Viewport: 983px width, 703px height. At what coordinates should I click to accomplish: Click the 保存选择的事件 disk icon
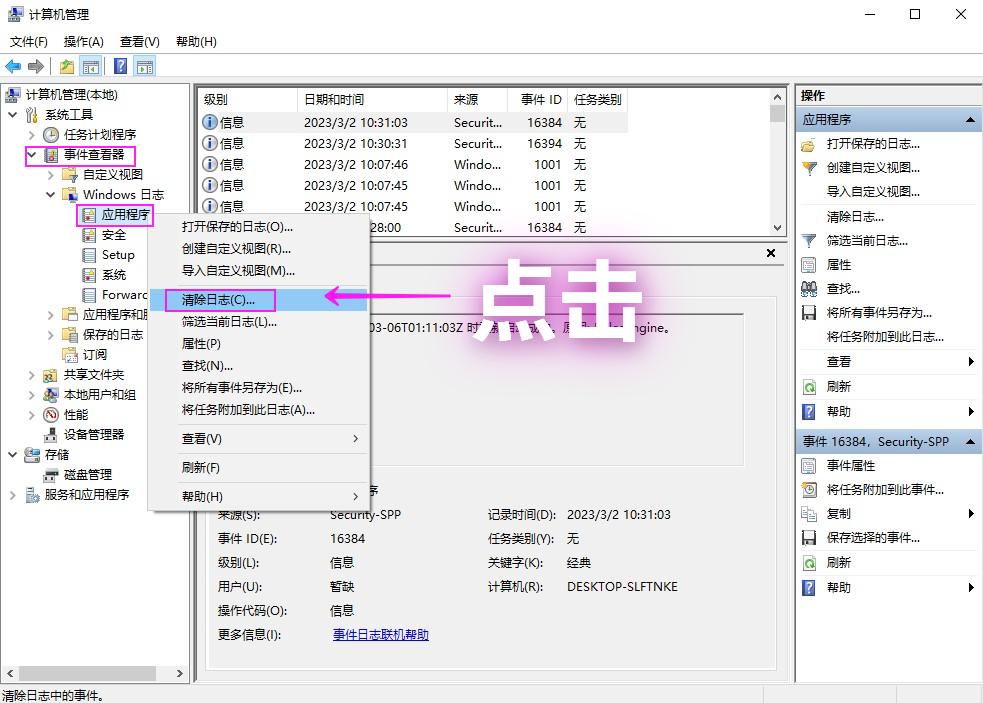809,538
